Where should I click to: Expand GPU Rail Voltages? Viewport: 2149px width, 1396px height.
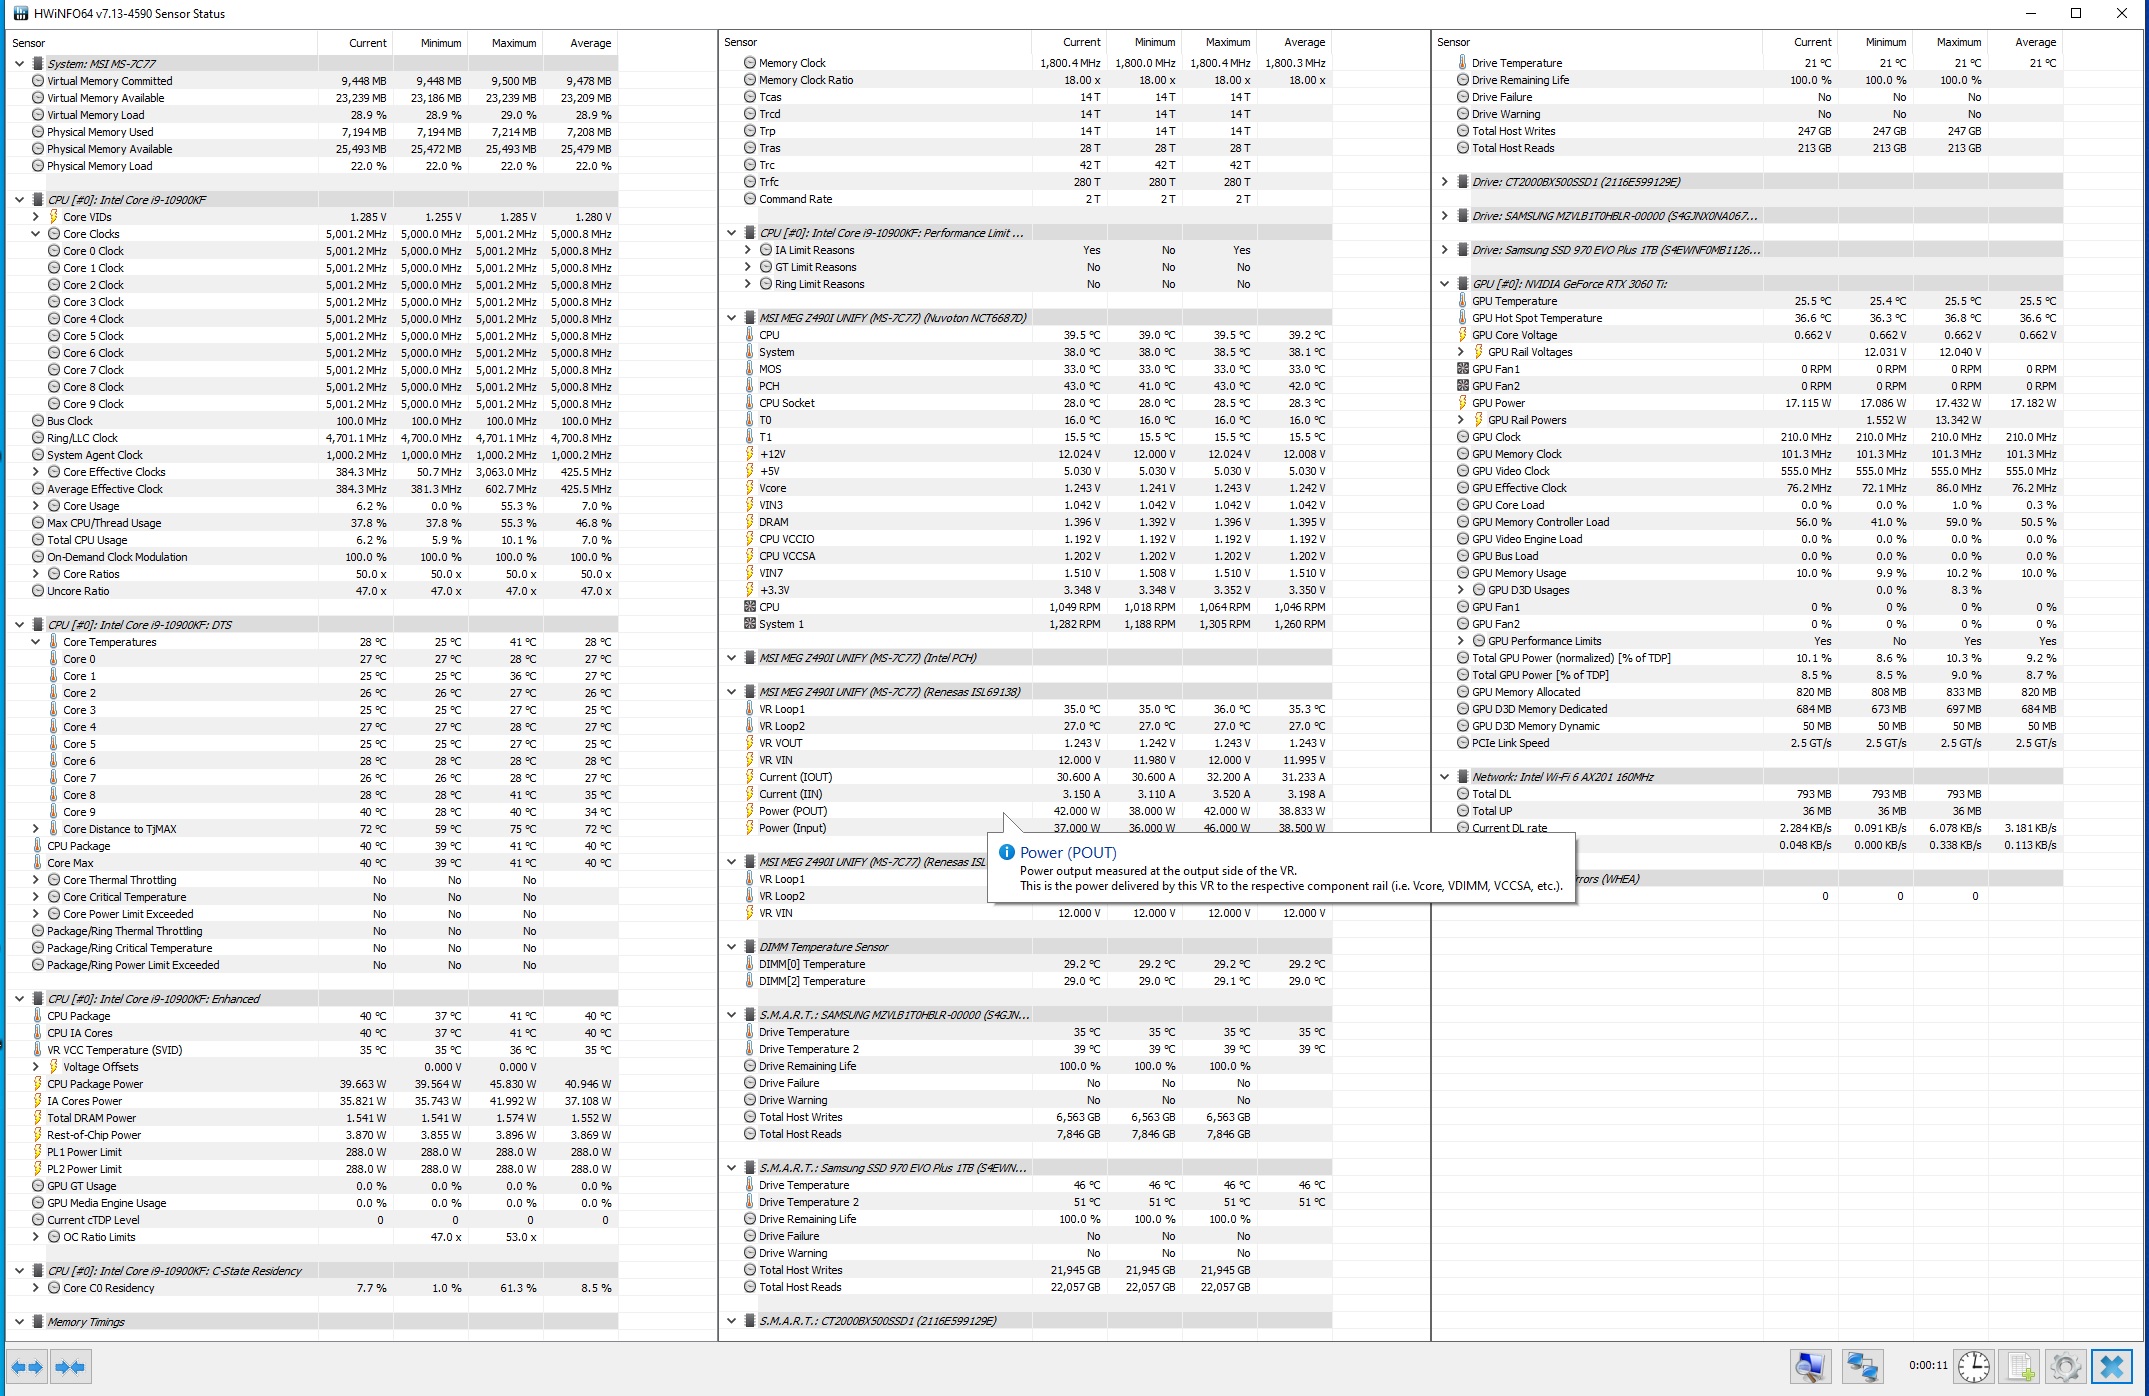[x=1461, y=352]
